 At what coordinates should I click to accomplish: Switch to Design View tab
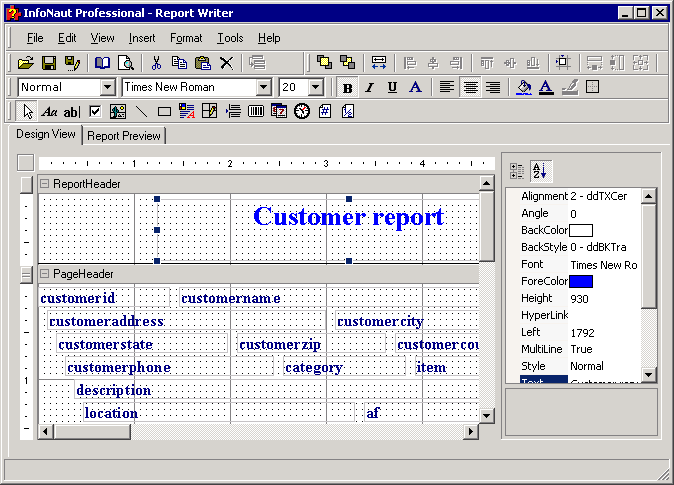coord(46,134)
